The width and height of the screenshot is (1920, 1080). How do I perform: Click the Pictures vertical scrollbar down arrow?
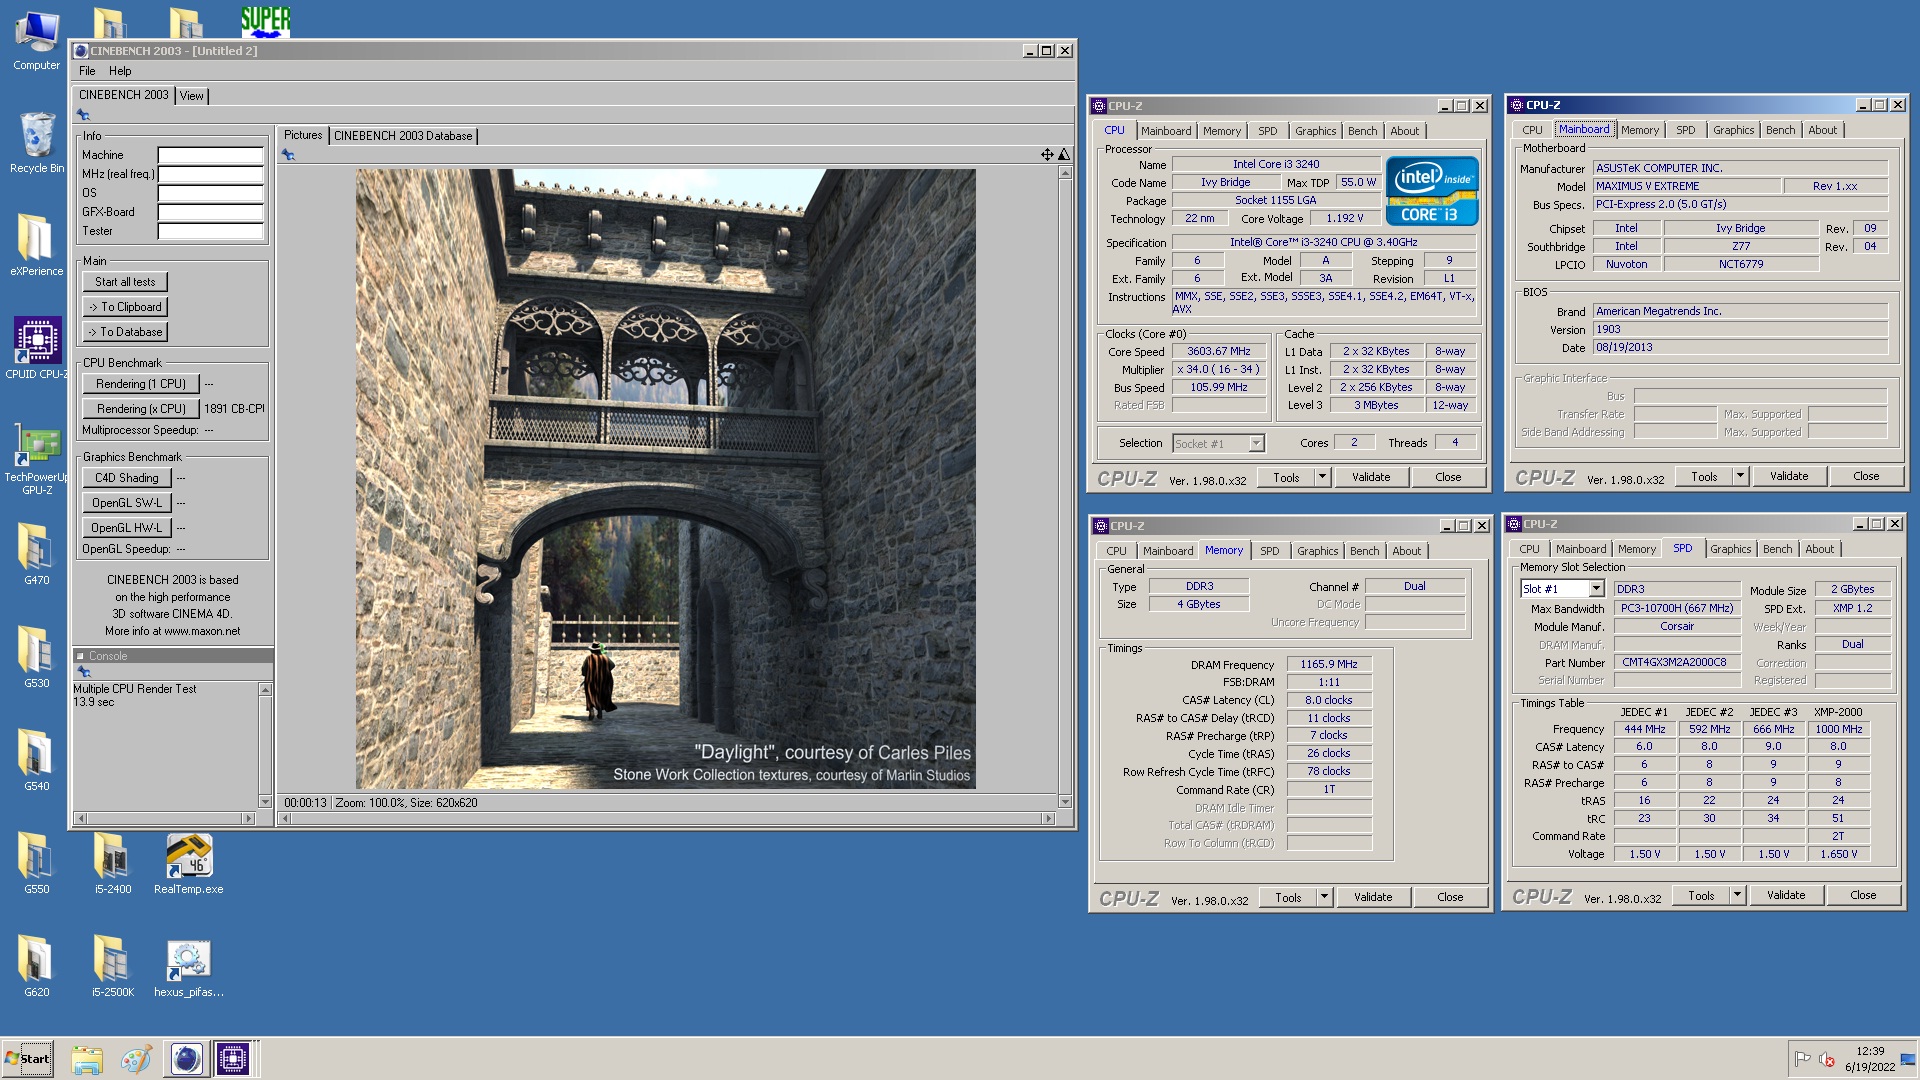(1064, 801)
